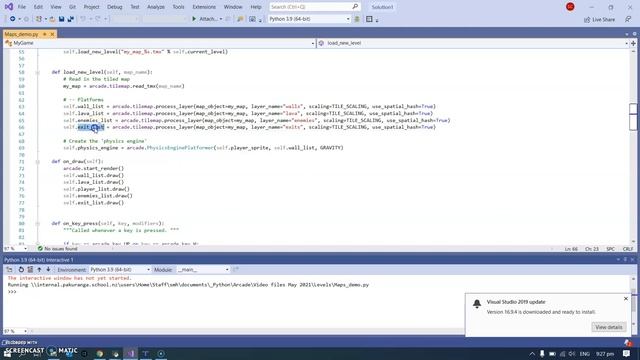Open the Visual Studio taskbar icon
The width and height of the screenshot is (640, 360).
click(x=131, y=353)
